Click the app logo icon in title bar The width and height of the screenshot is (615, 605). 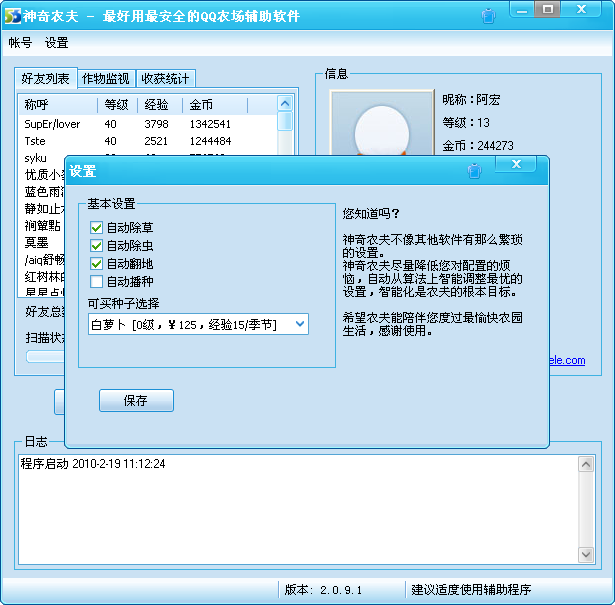[x=13, y=16]
